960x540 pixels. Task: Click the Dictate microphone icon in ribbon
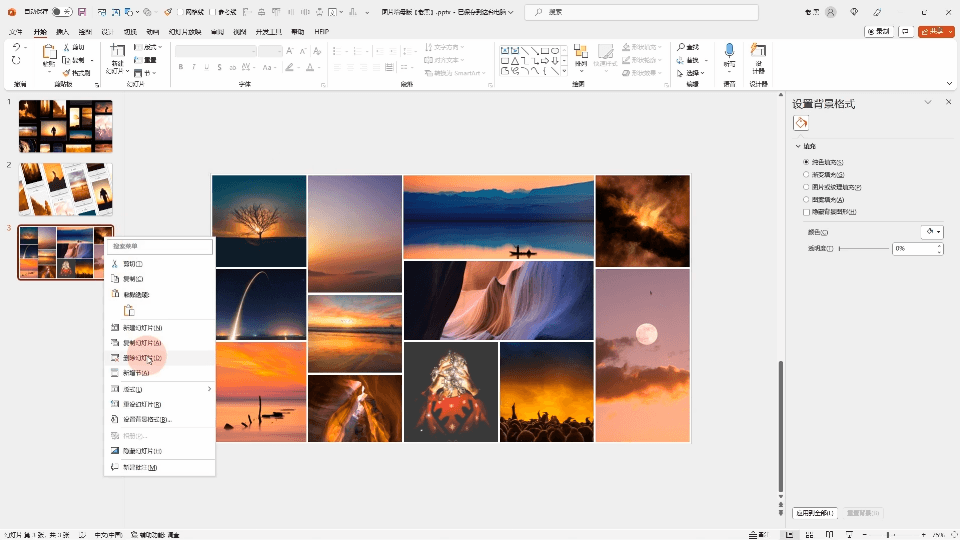(x=729, y=52)
